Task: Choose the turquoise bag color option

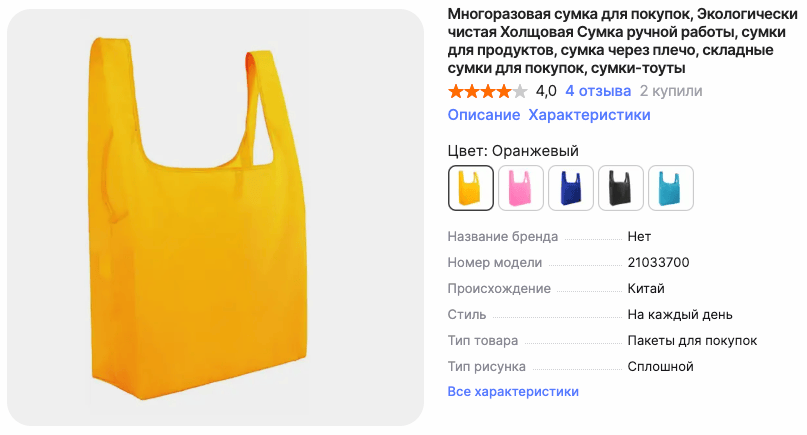Action: (x=671, y=188)
